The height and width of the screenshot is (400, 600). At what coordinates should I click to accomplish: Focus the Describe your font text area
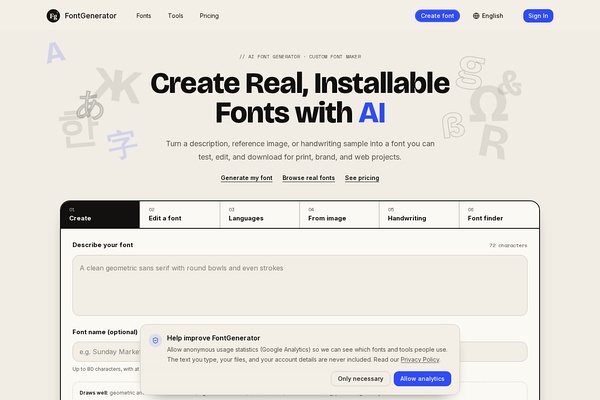click(300, 286)
